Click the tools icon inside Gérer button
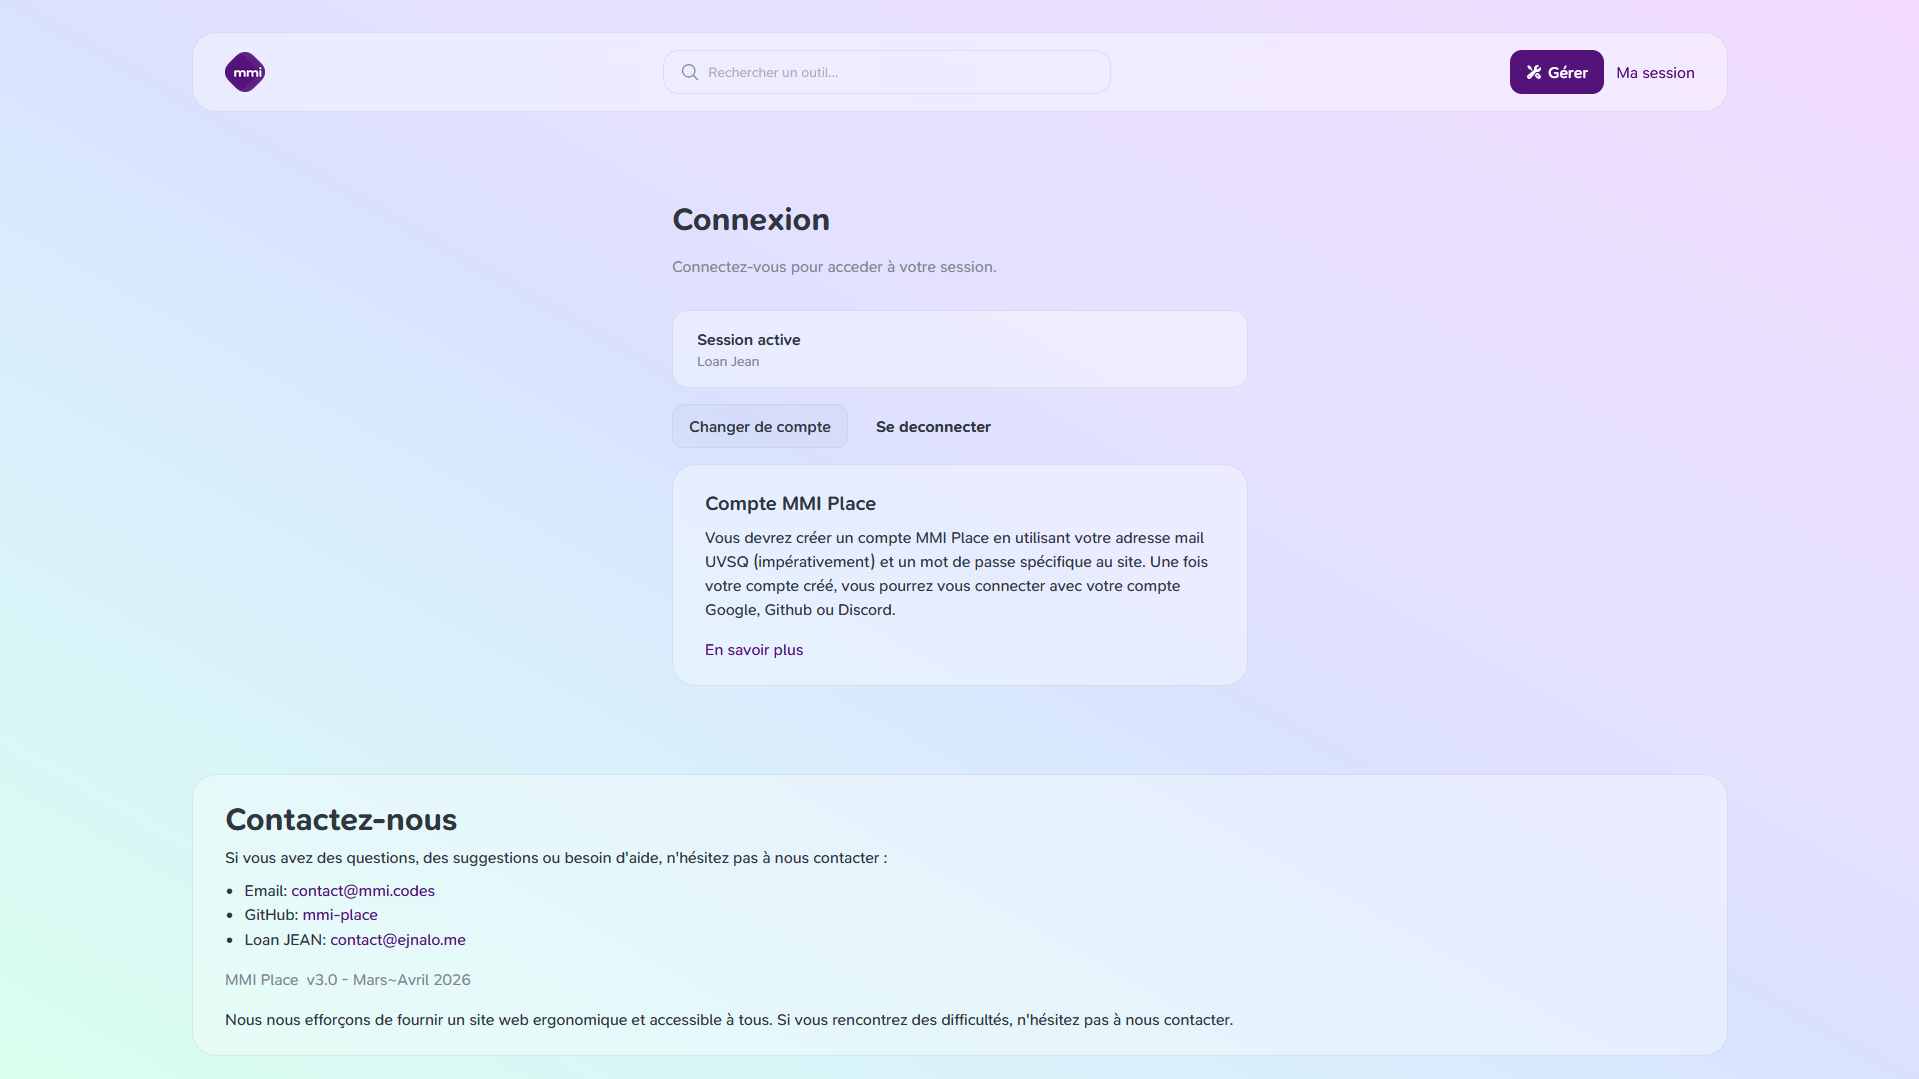This screenshot has height=1079, width=1919. click(x=1533, y=72)
